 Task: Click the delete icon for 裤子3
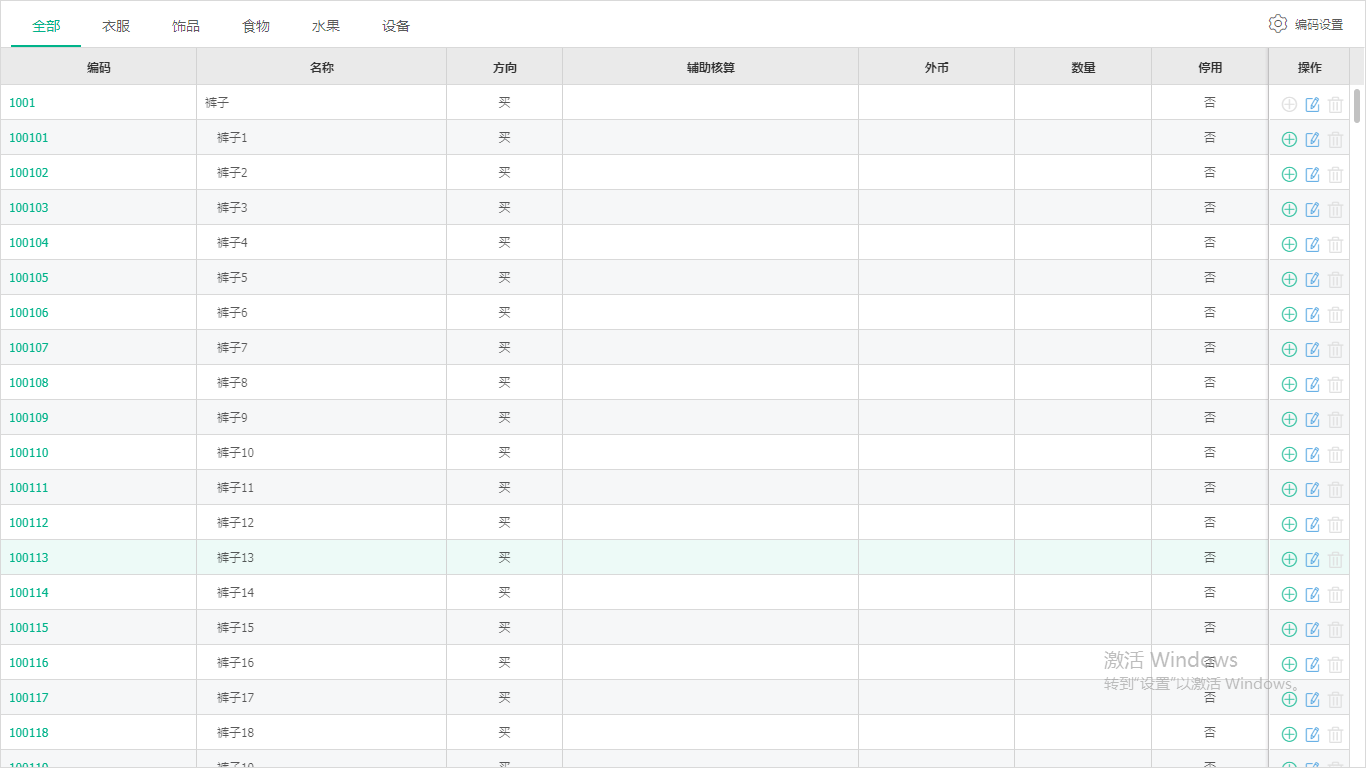point(1336,209)
